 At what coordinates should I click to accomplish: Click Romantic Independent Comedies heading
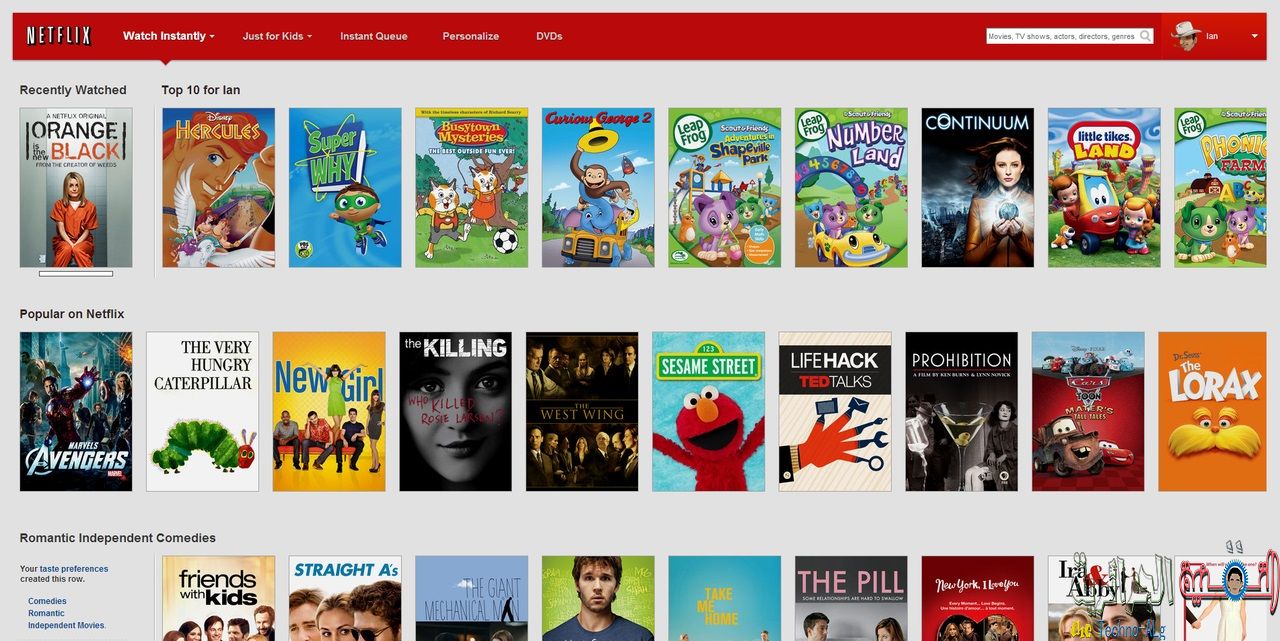click(118, 538)
